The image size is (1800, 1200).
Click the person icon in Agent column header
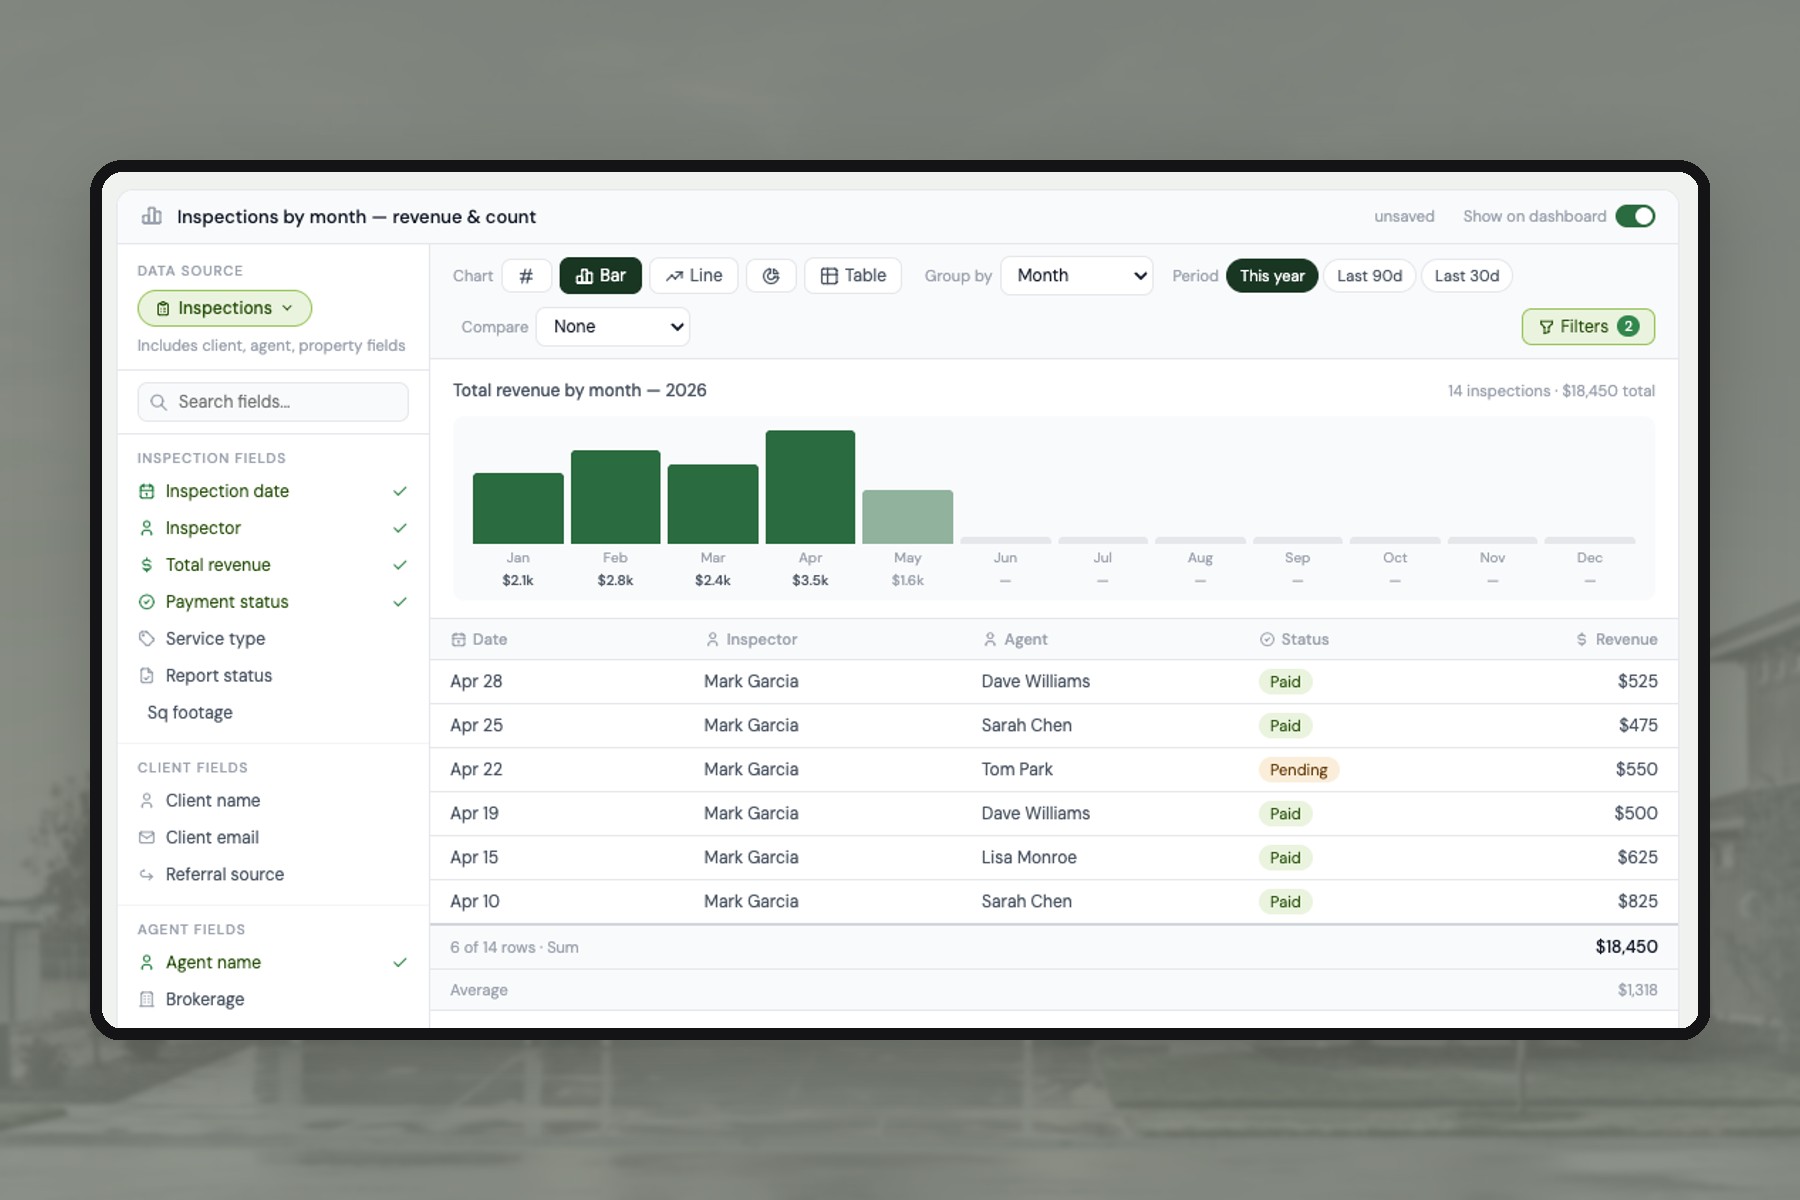pos(990,639)
